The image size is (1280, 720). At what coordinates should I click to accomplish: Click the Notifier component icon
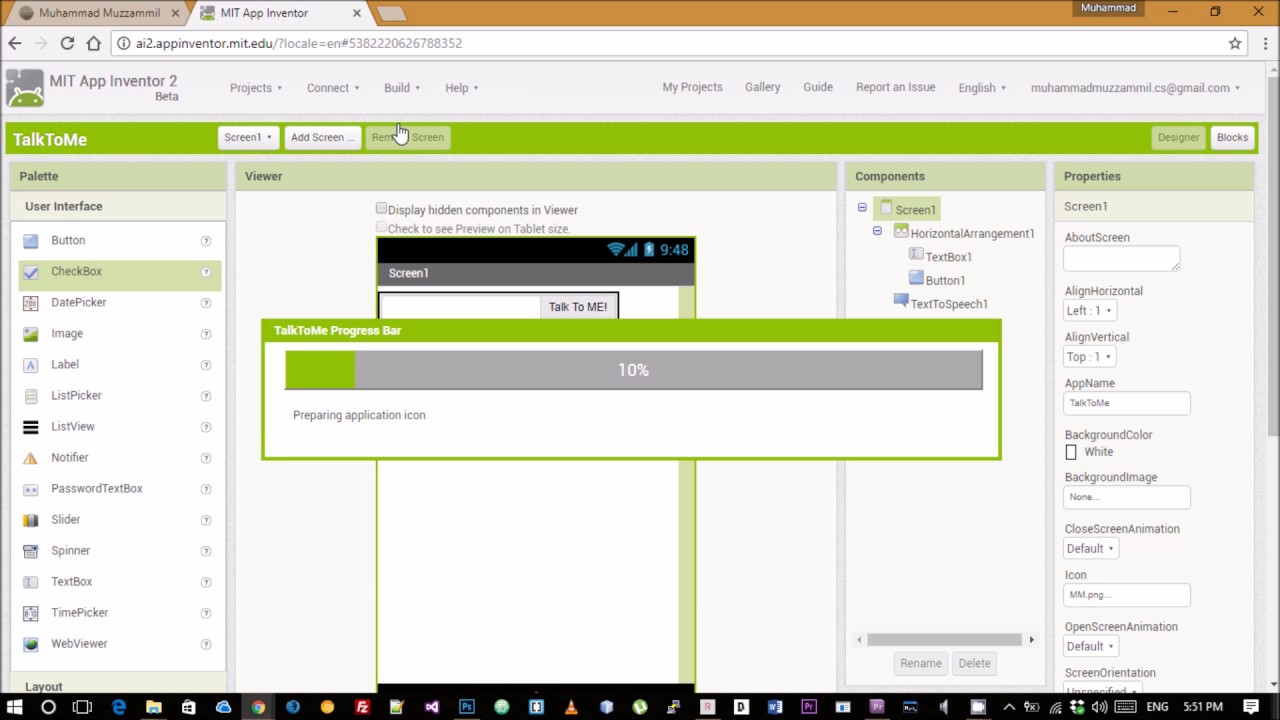click(30, 457)
